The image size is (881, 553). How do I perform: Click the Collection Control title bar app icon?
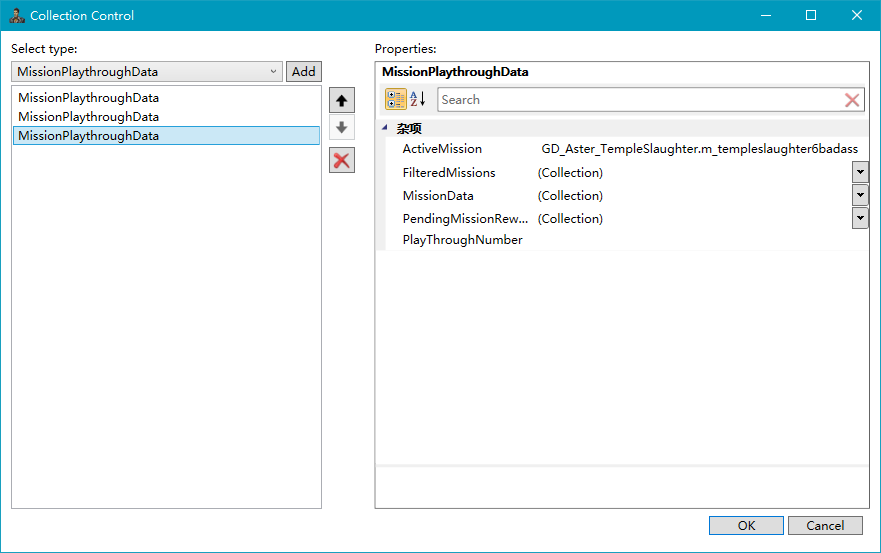point(17,16)
